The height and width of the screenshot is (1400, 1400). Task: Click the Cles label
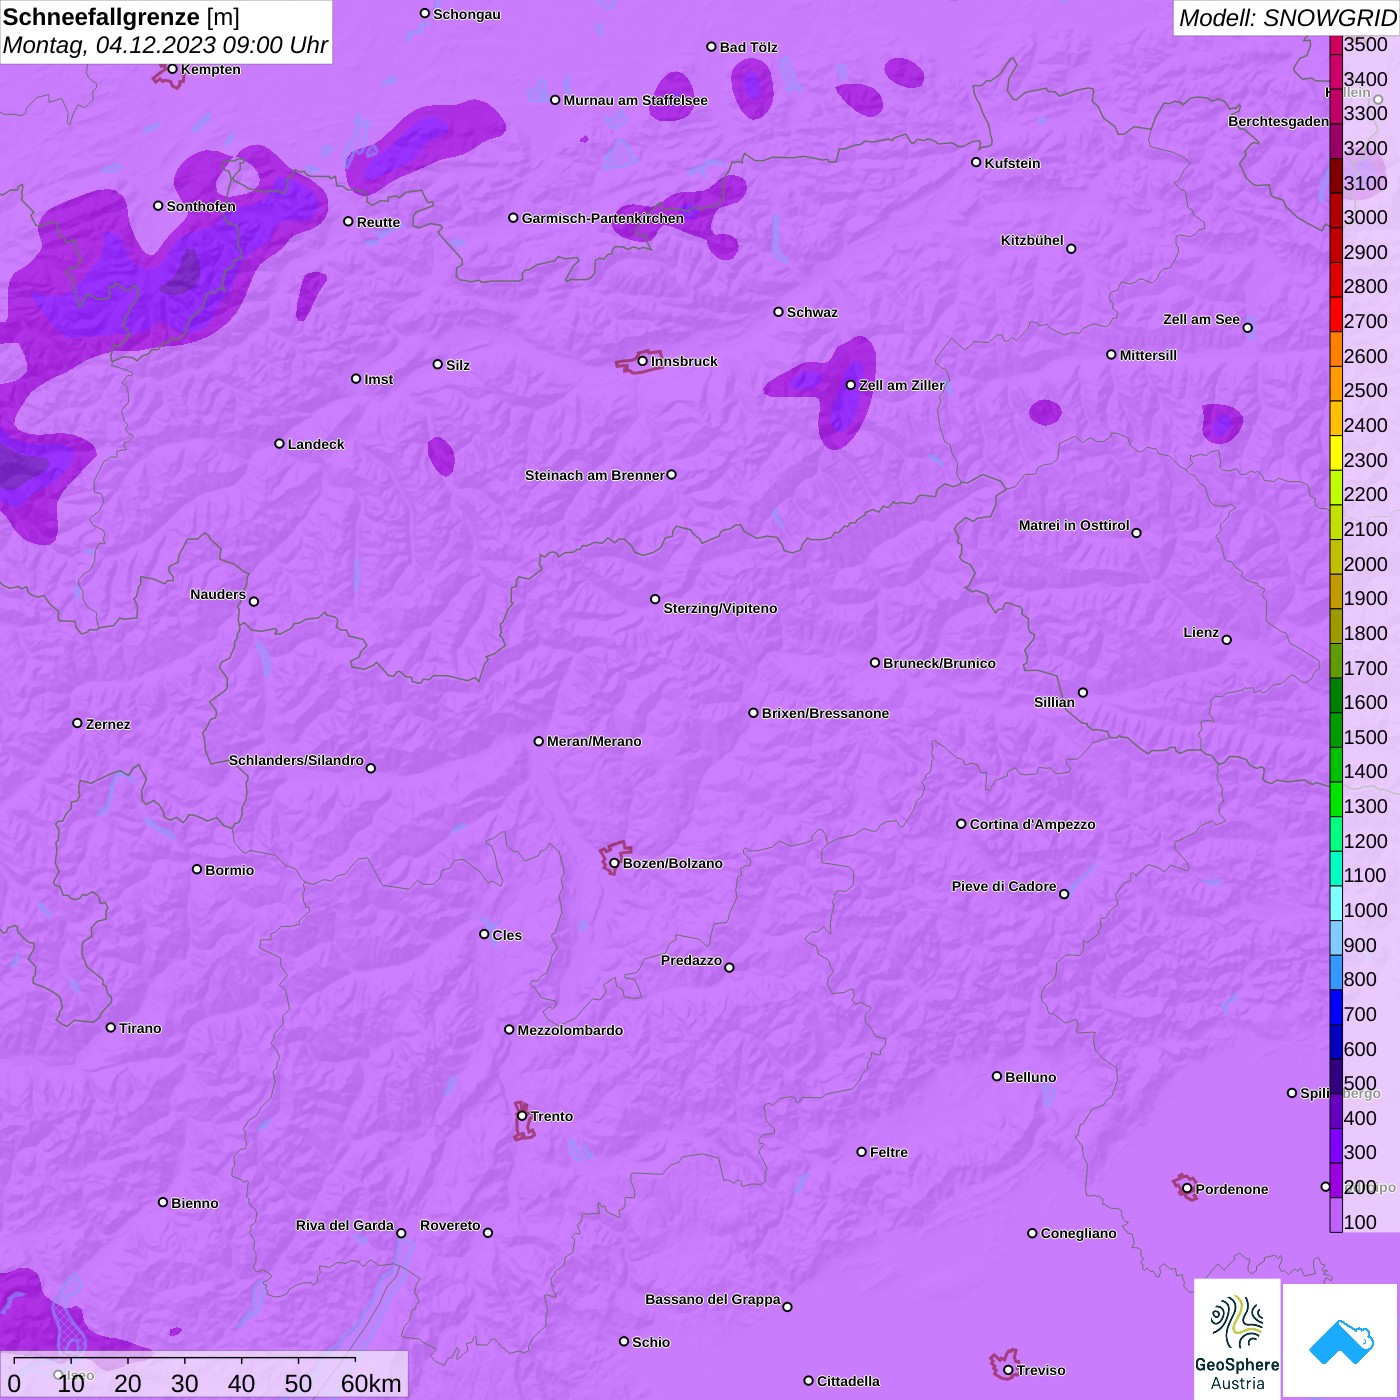[x=507, y=935]
